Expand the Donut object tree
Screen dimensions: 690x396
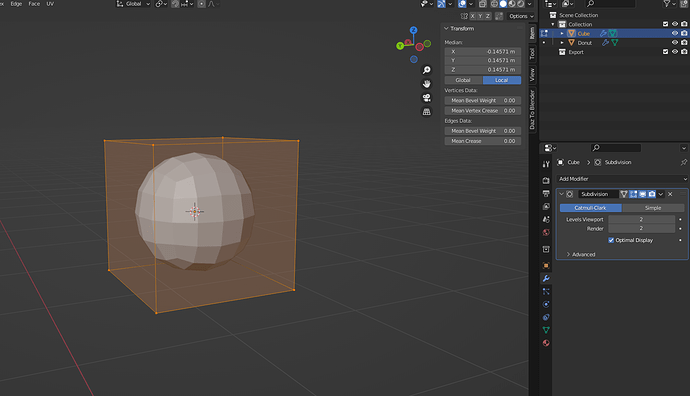pyautogui.click(x=562, y=43)
